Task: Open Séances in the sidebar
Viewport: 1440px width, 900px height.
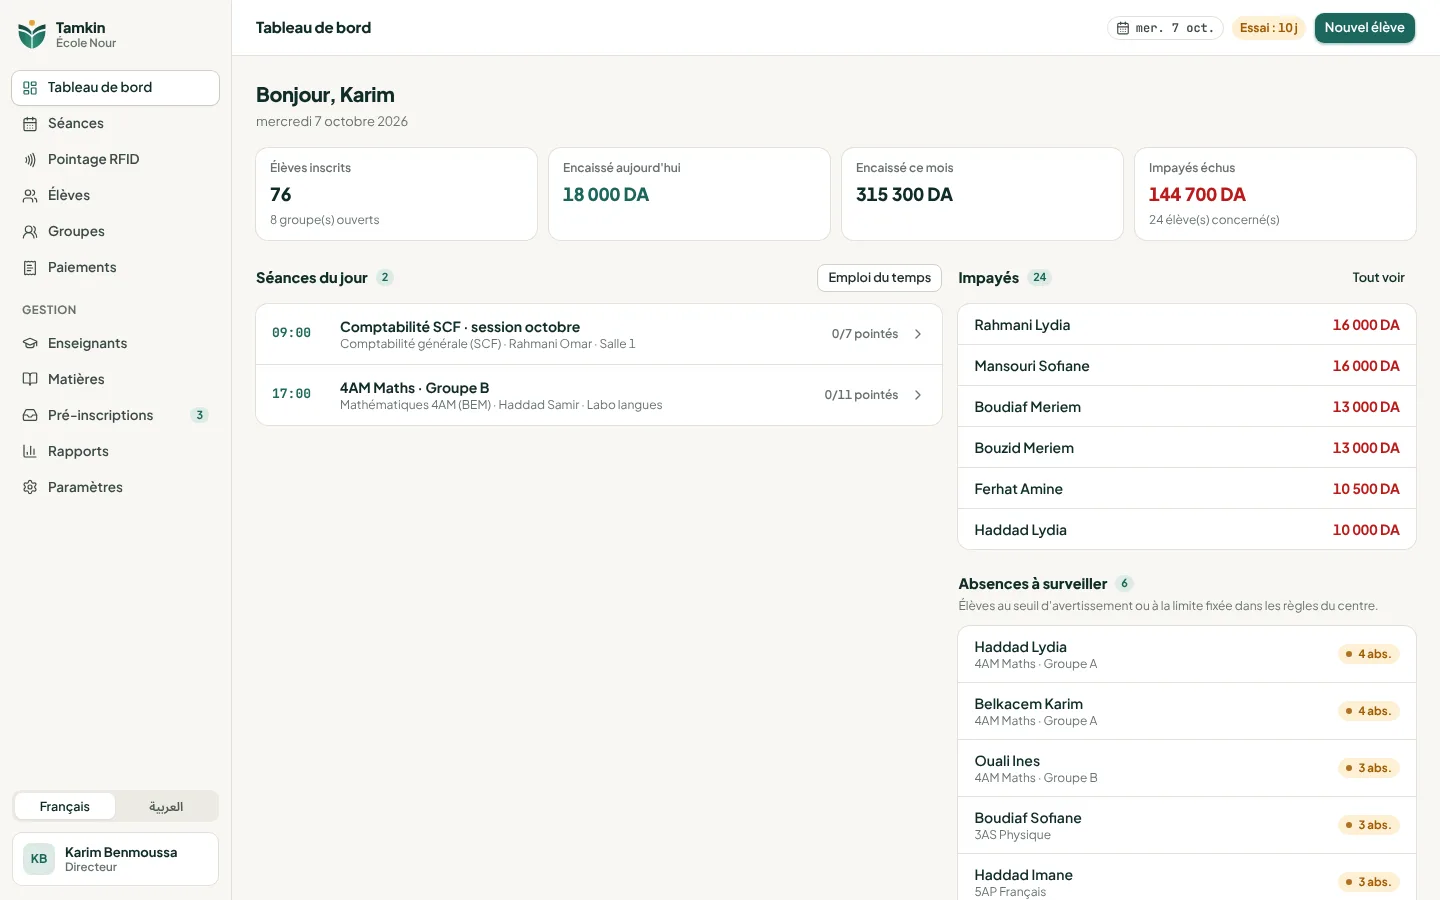Action: [115, 124]
